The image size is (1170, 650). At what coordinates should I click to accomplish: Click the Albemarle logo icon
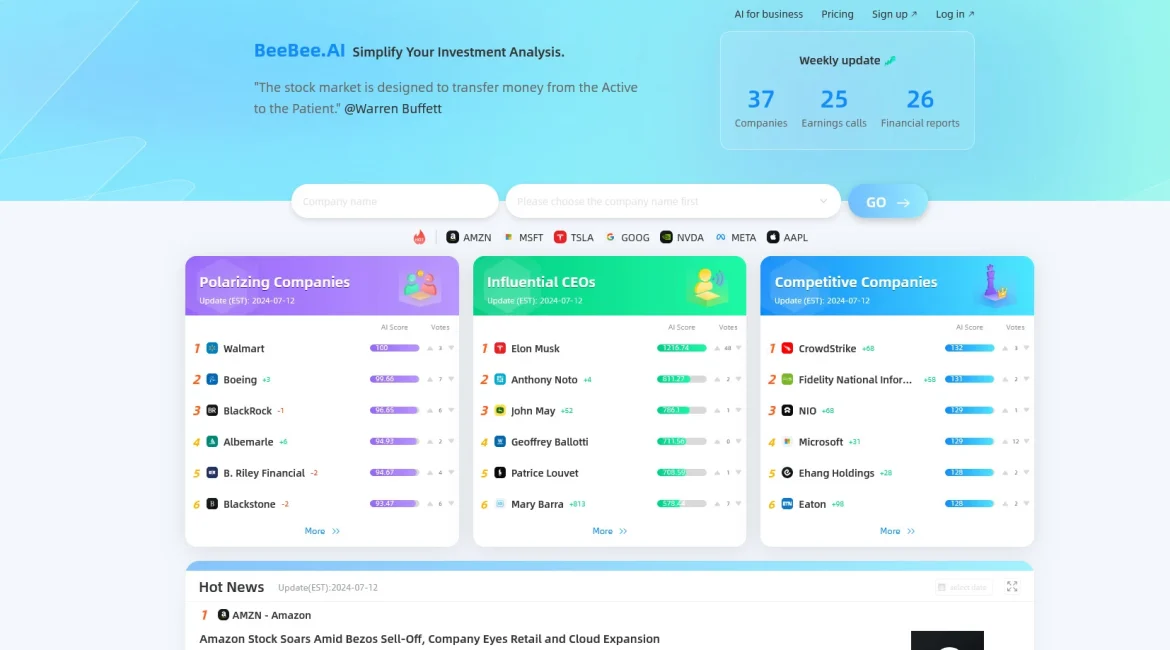click(212, 442)
